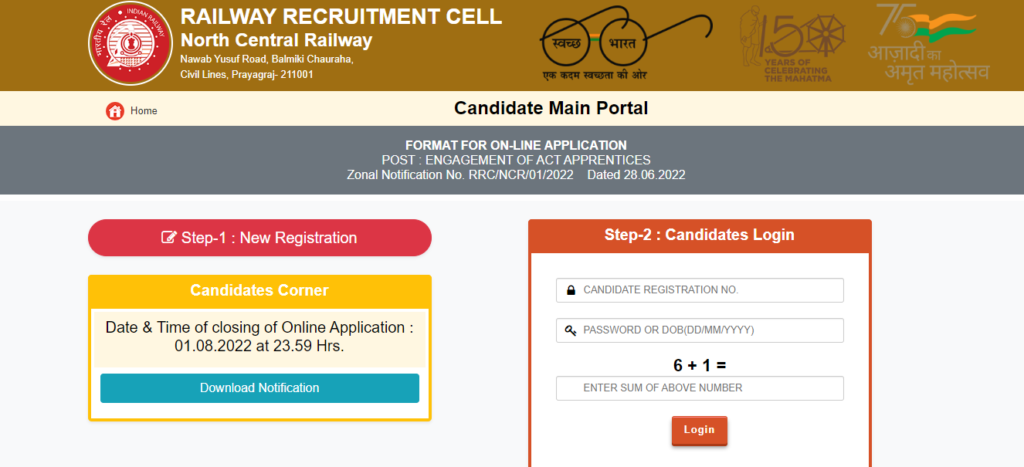Screen dimensions: 1024x467
Task: Click the 6 + 1 captcha equation
Action: tap(699, 362)
